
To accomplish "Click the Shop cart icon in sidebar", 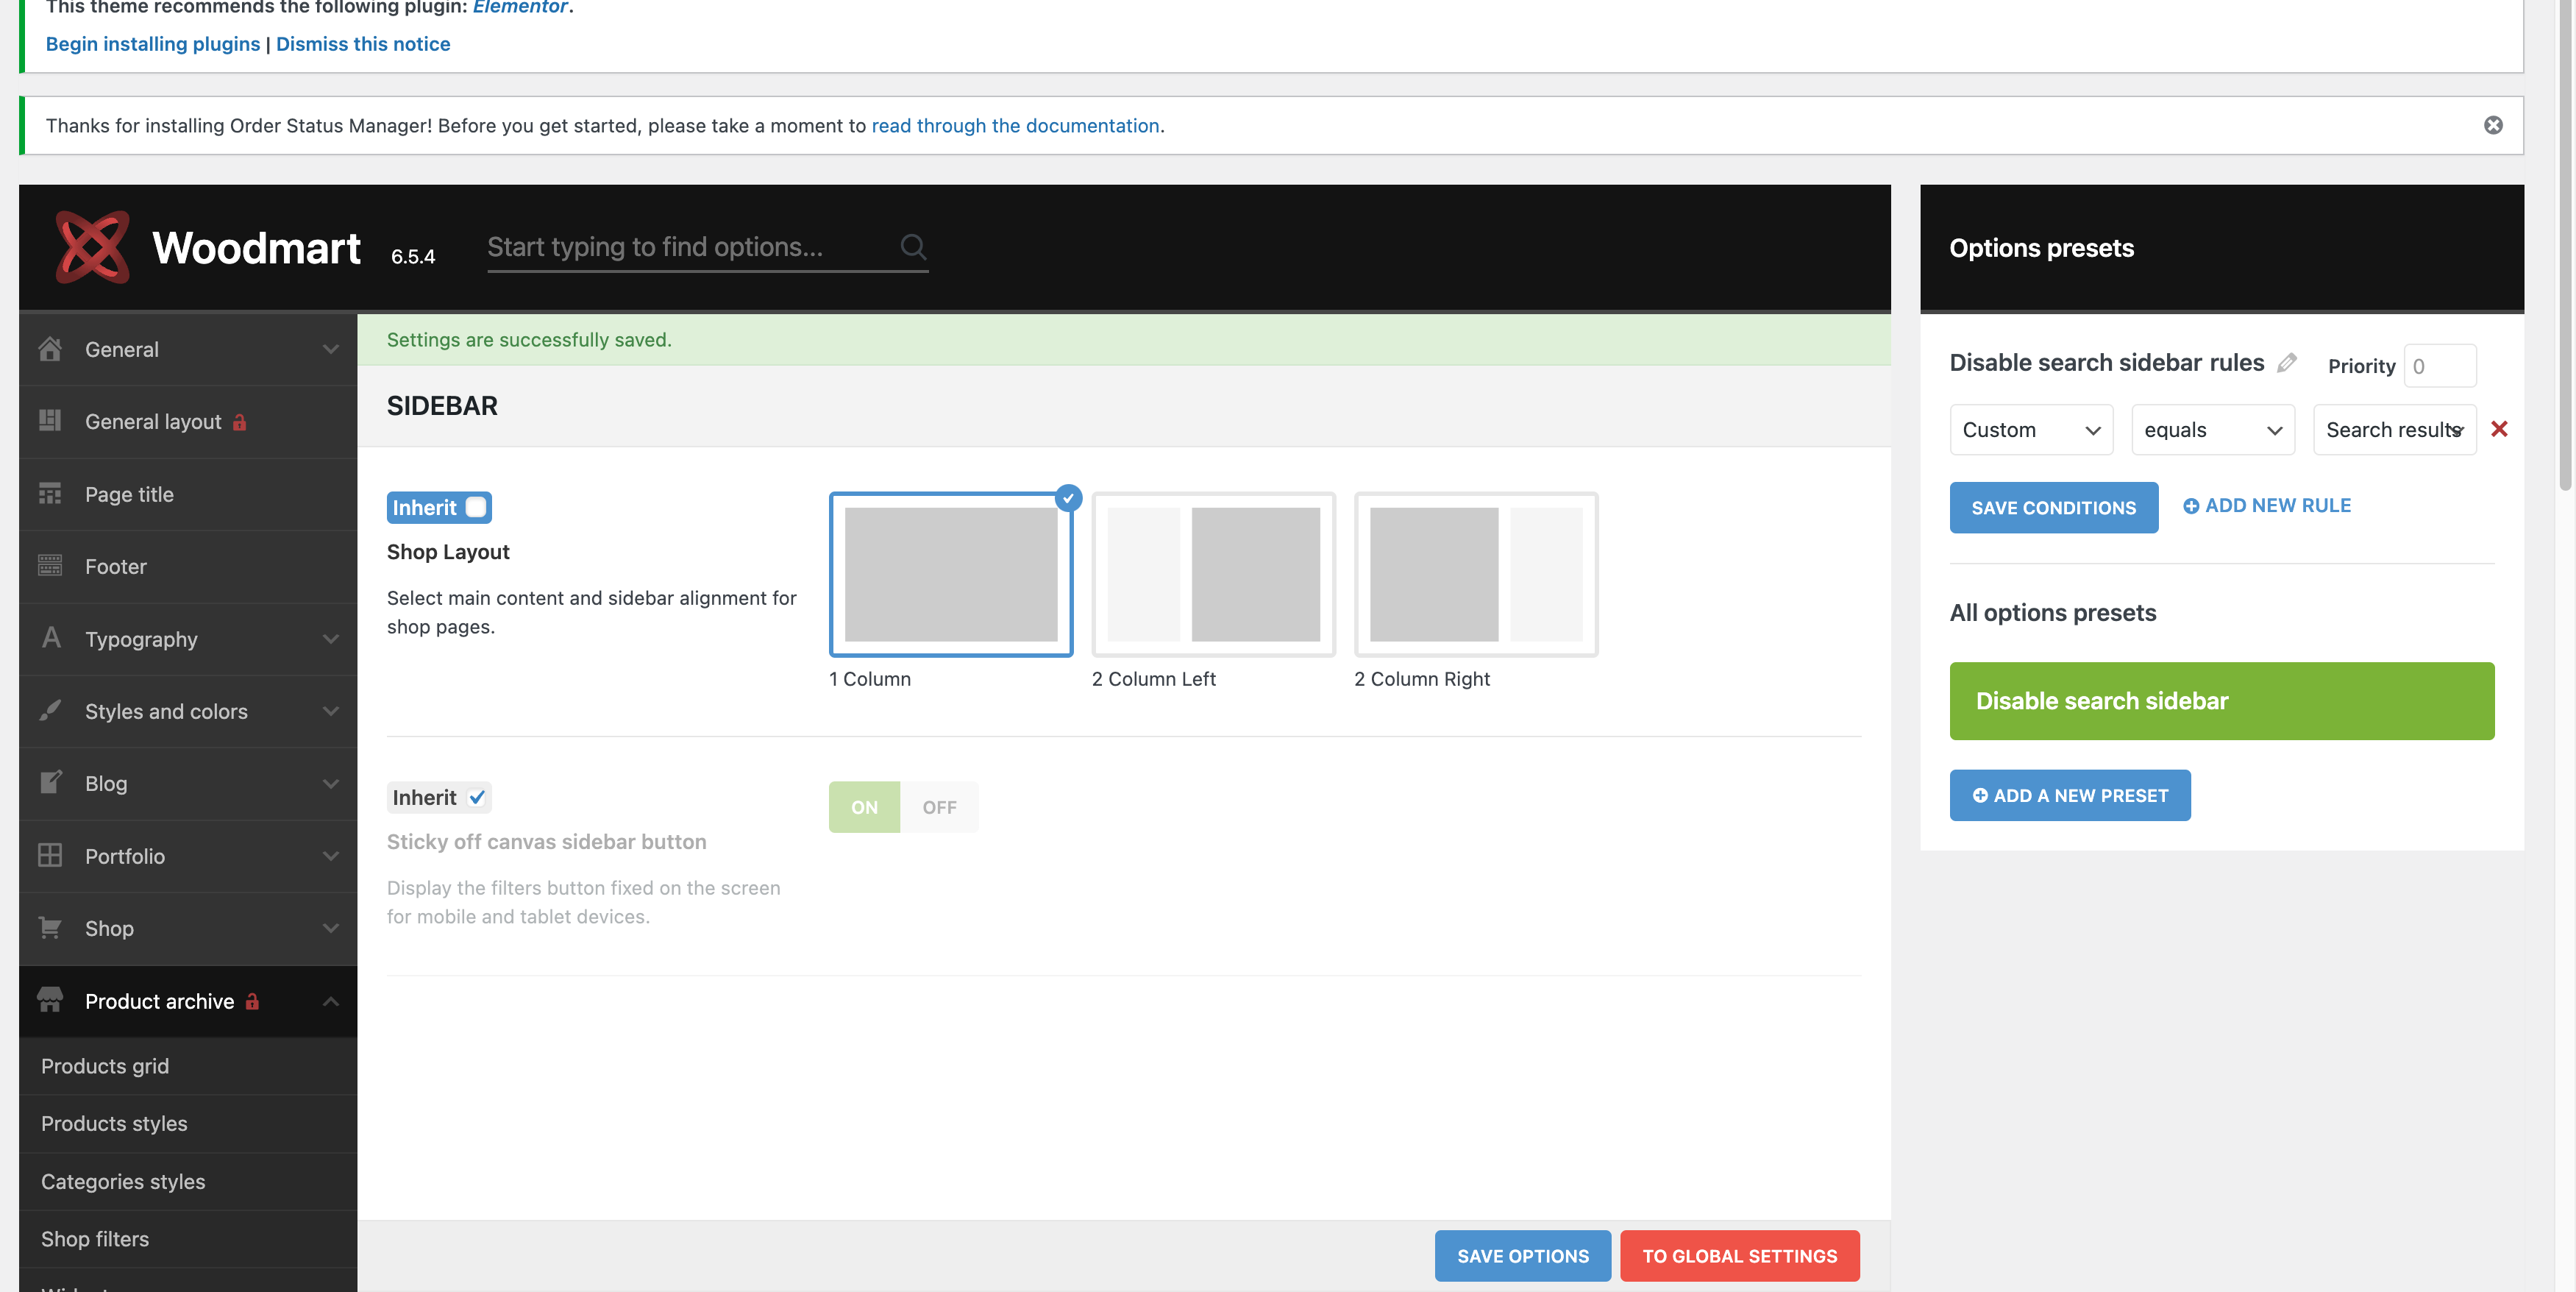I will 50,928.
